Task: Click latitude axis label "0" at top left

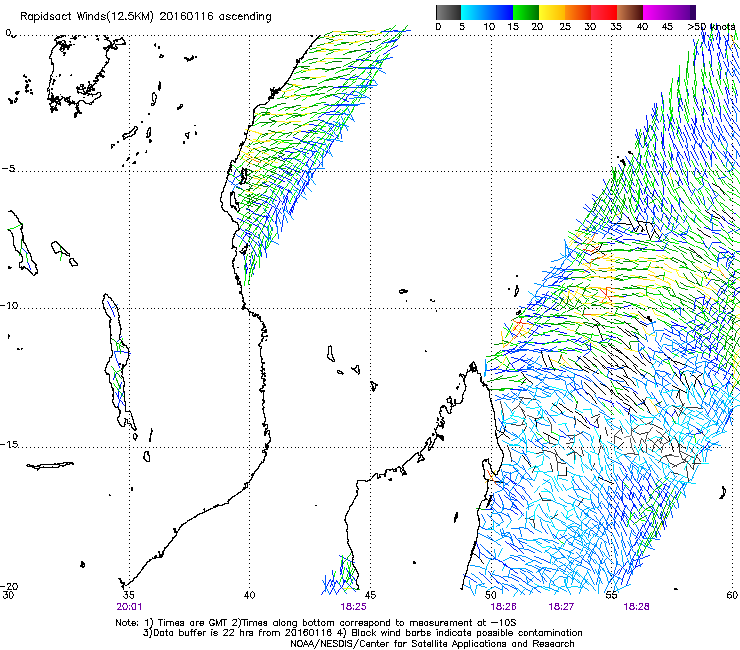Action: 8,33
